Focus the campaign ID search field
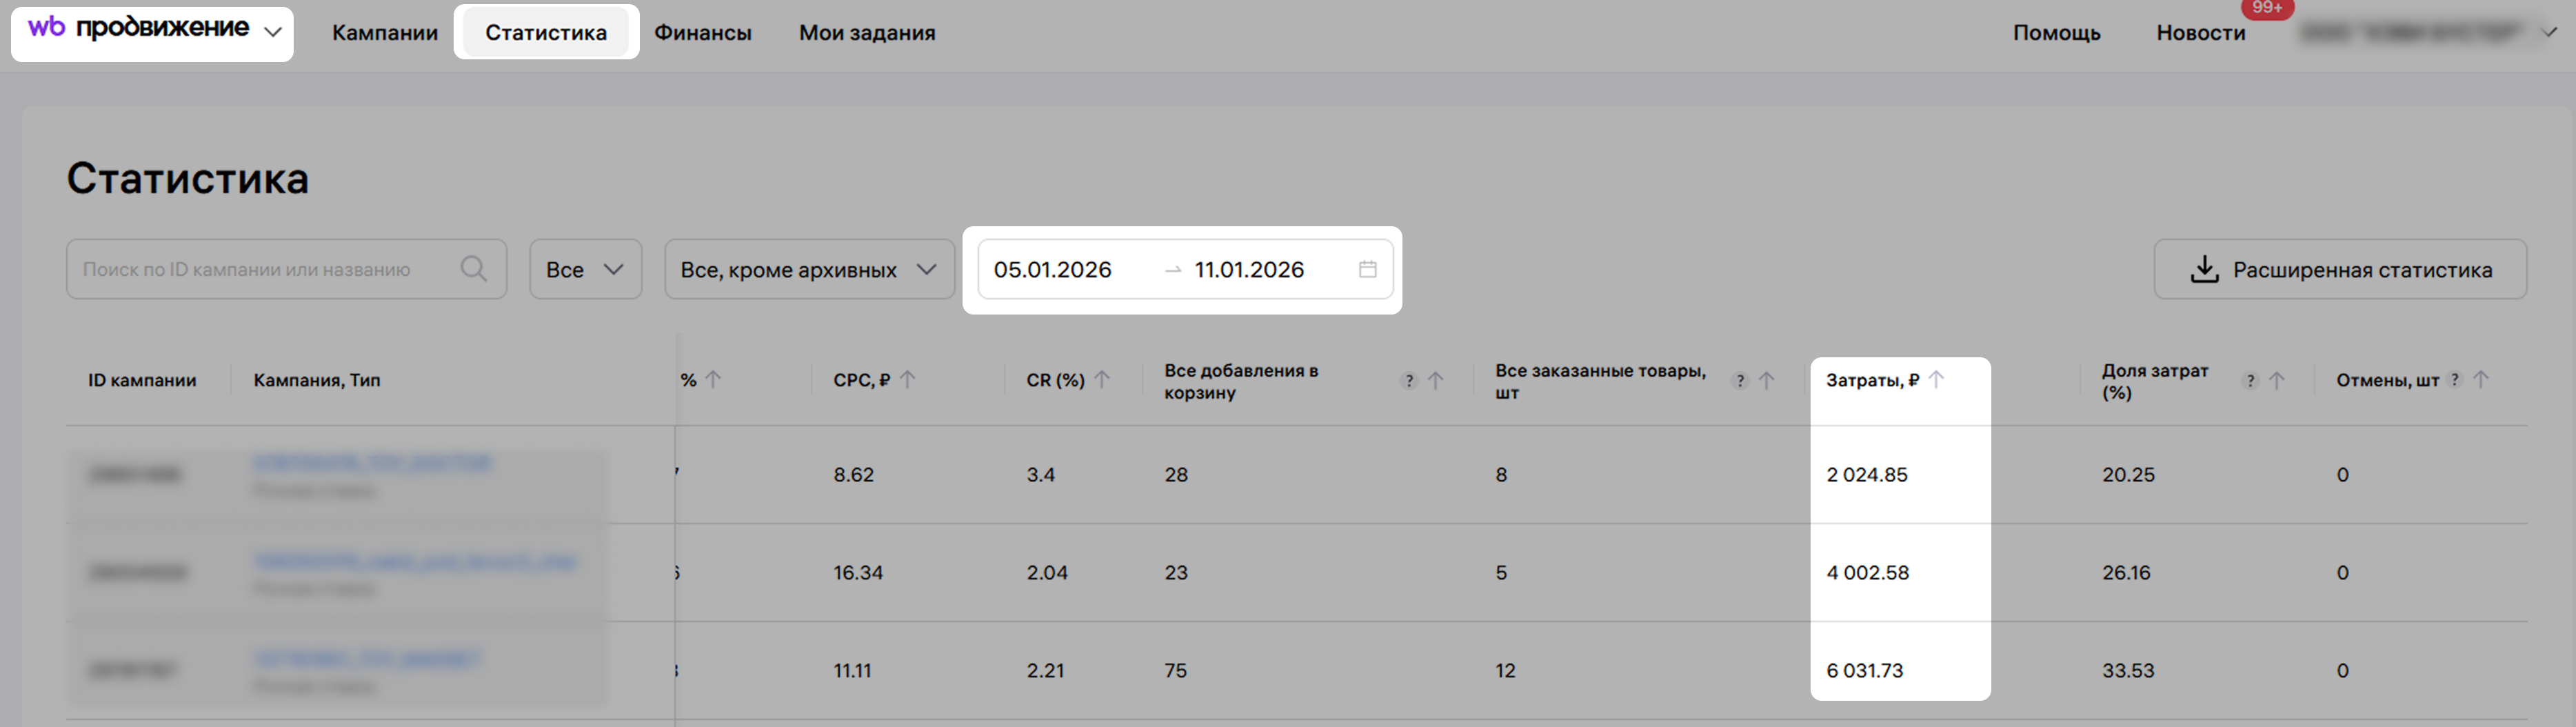Viewport: 2576px width, 727px height. coord(260,269)
